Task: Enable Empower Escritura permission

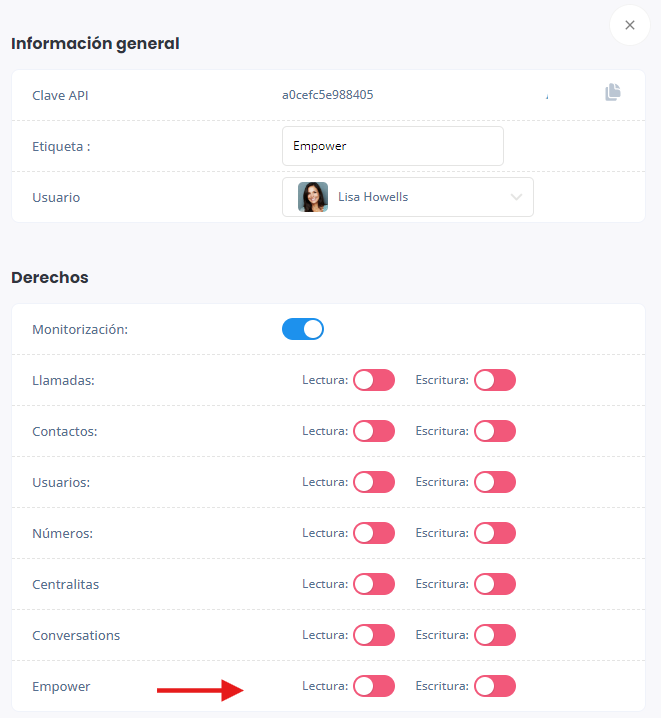Action: (x=495, y=686)
